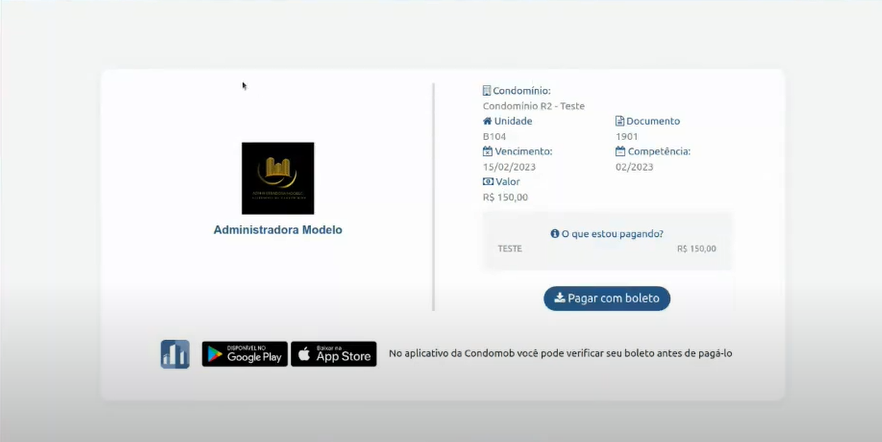Click the Vencimento calendar icon

pos(487,152)
